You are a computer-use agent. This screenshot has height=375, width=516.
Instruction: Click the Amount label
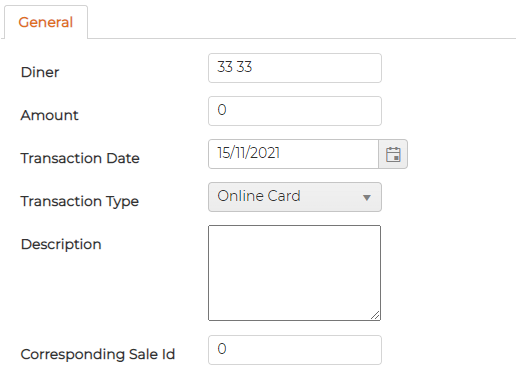[49, 115]
